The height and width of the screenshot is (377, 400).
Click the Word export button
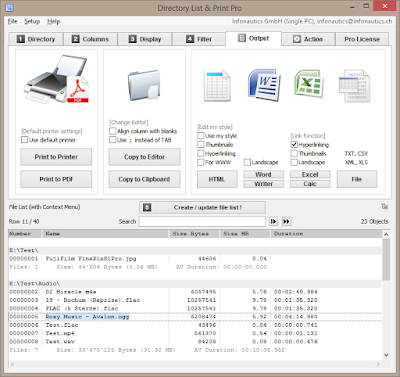263,174
